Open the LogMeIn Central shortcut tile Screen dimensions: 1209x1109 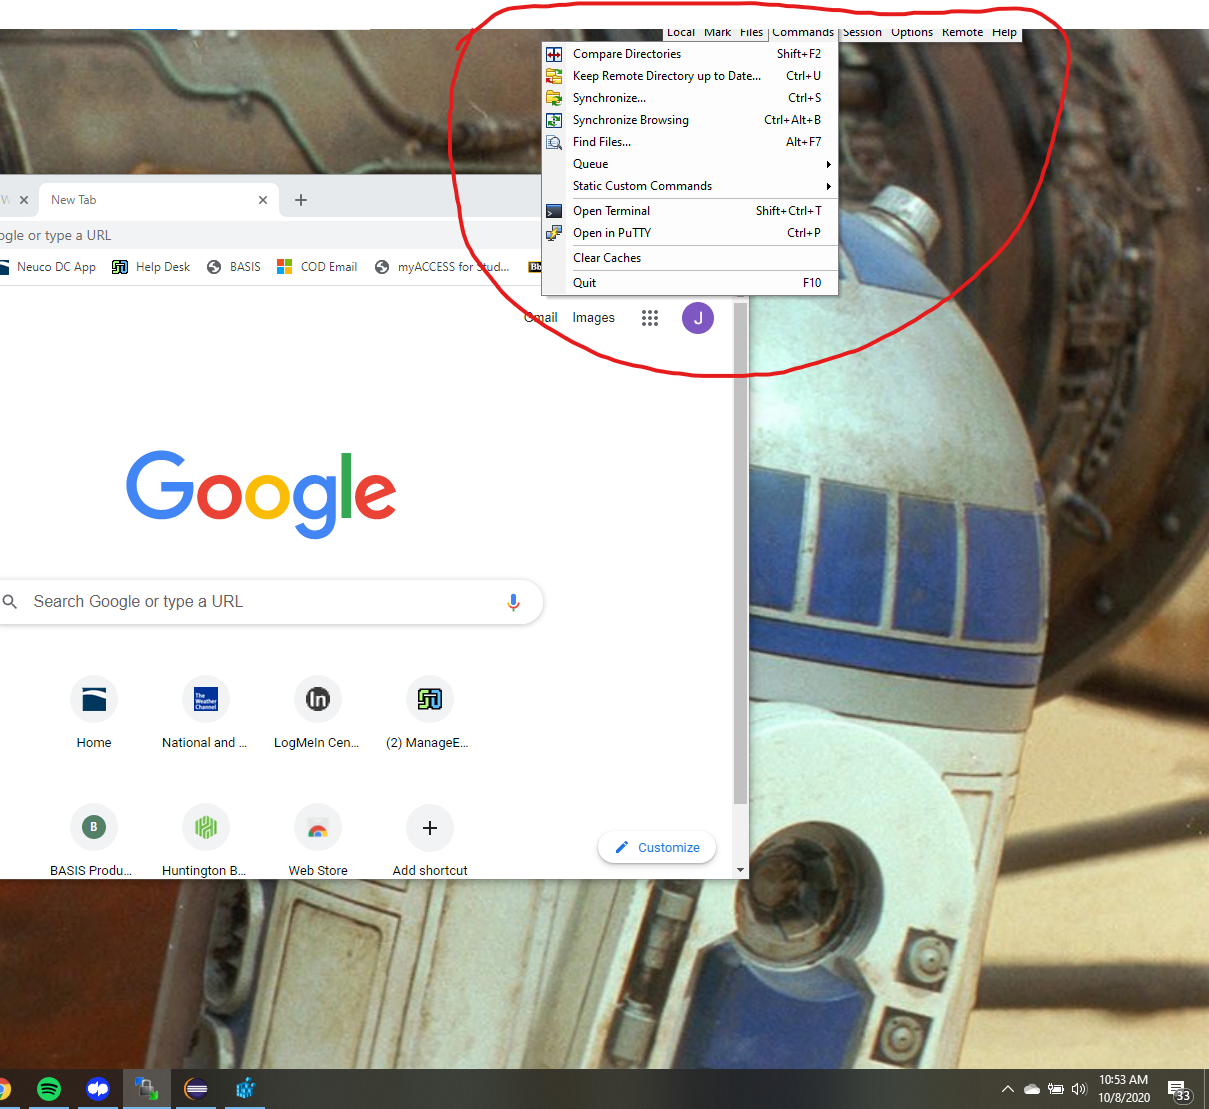[x=318, y=699]
